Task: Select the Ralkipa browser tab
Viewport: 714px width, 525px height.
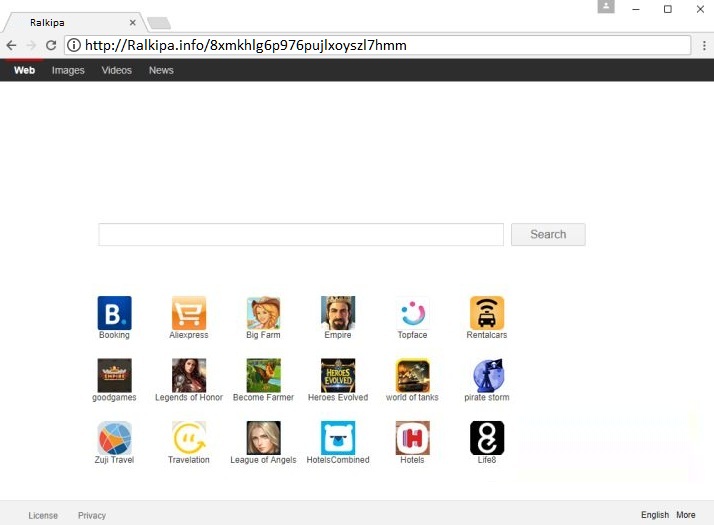Action: coord(73,22)
